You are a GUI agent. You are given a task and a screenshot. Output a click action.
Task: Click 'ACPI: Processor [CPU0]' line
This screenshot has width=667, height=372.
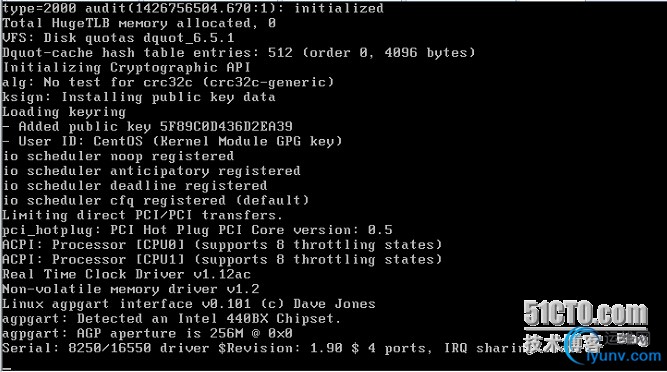(222, 245)
